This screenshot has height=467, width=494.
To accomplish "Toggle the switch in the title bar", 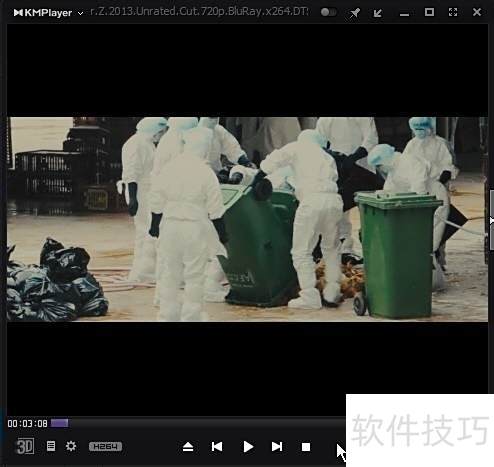I will [x=328, y=12].
